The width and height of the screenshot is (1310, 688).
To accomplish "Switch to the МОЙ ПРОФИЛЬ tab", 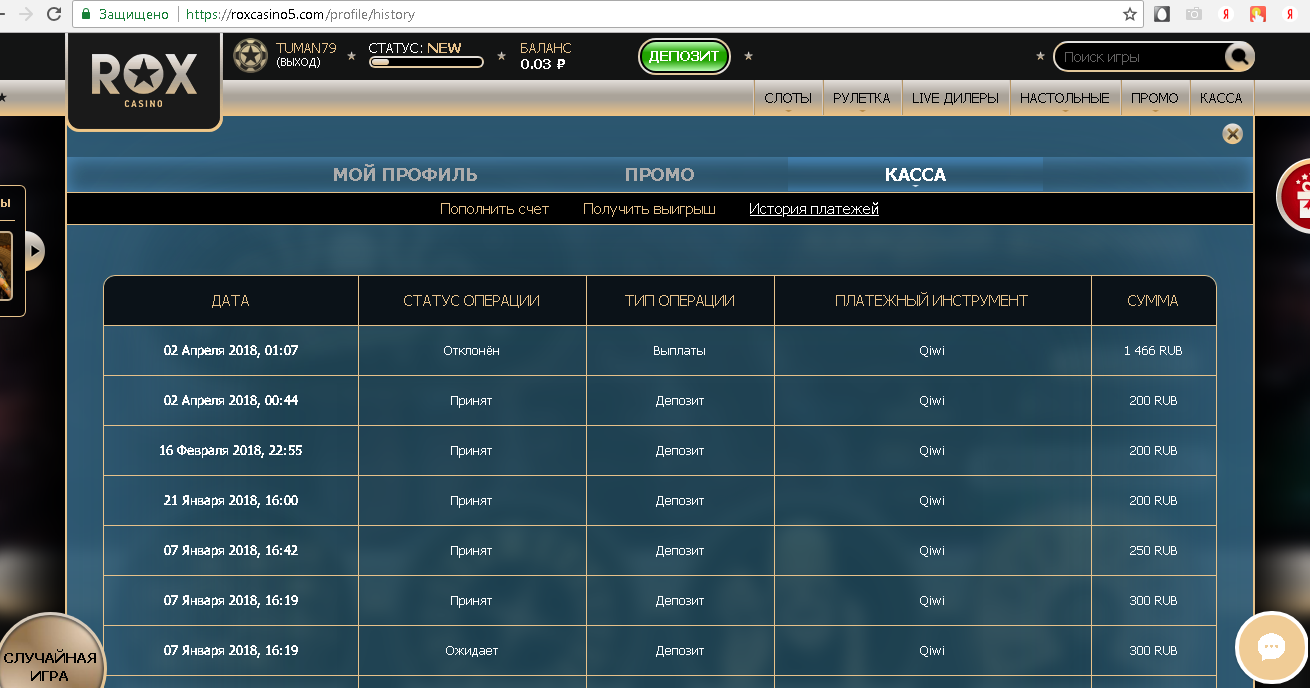I will (405, 174).
